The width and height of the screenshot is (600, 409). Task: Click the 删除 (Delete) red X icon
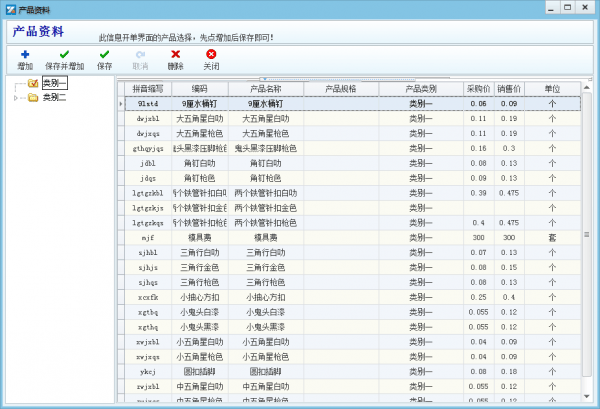[x=176, y=54]
